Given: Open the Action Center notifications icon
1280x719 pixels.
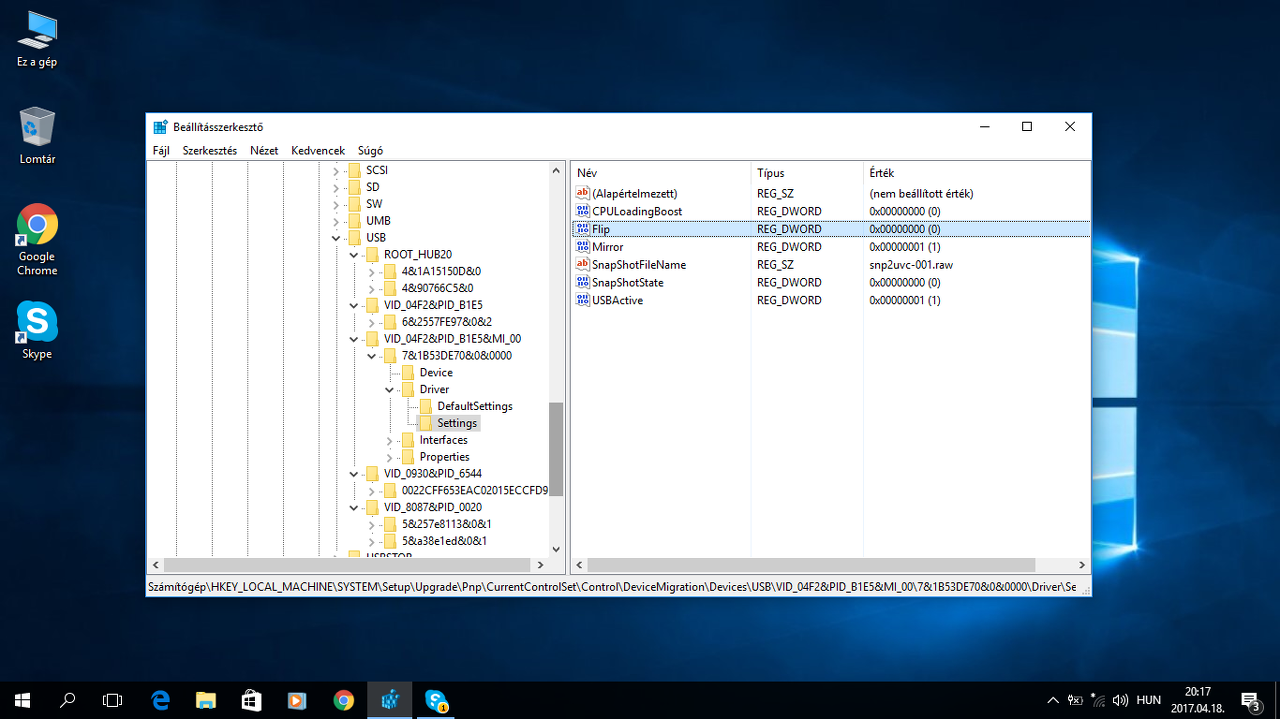Looking at the screenshot, I should pyautogui.click(x=1251, y=700).
